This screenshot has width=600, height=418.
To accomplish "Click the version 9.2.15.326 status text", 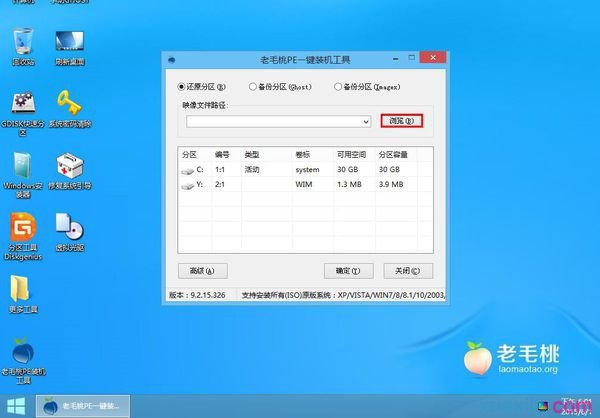I will tap(197, 295).
